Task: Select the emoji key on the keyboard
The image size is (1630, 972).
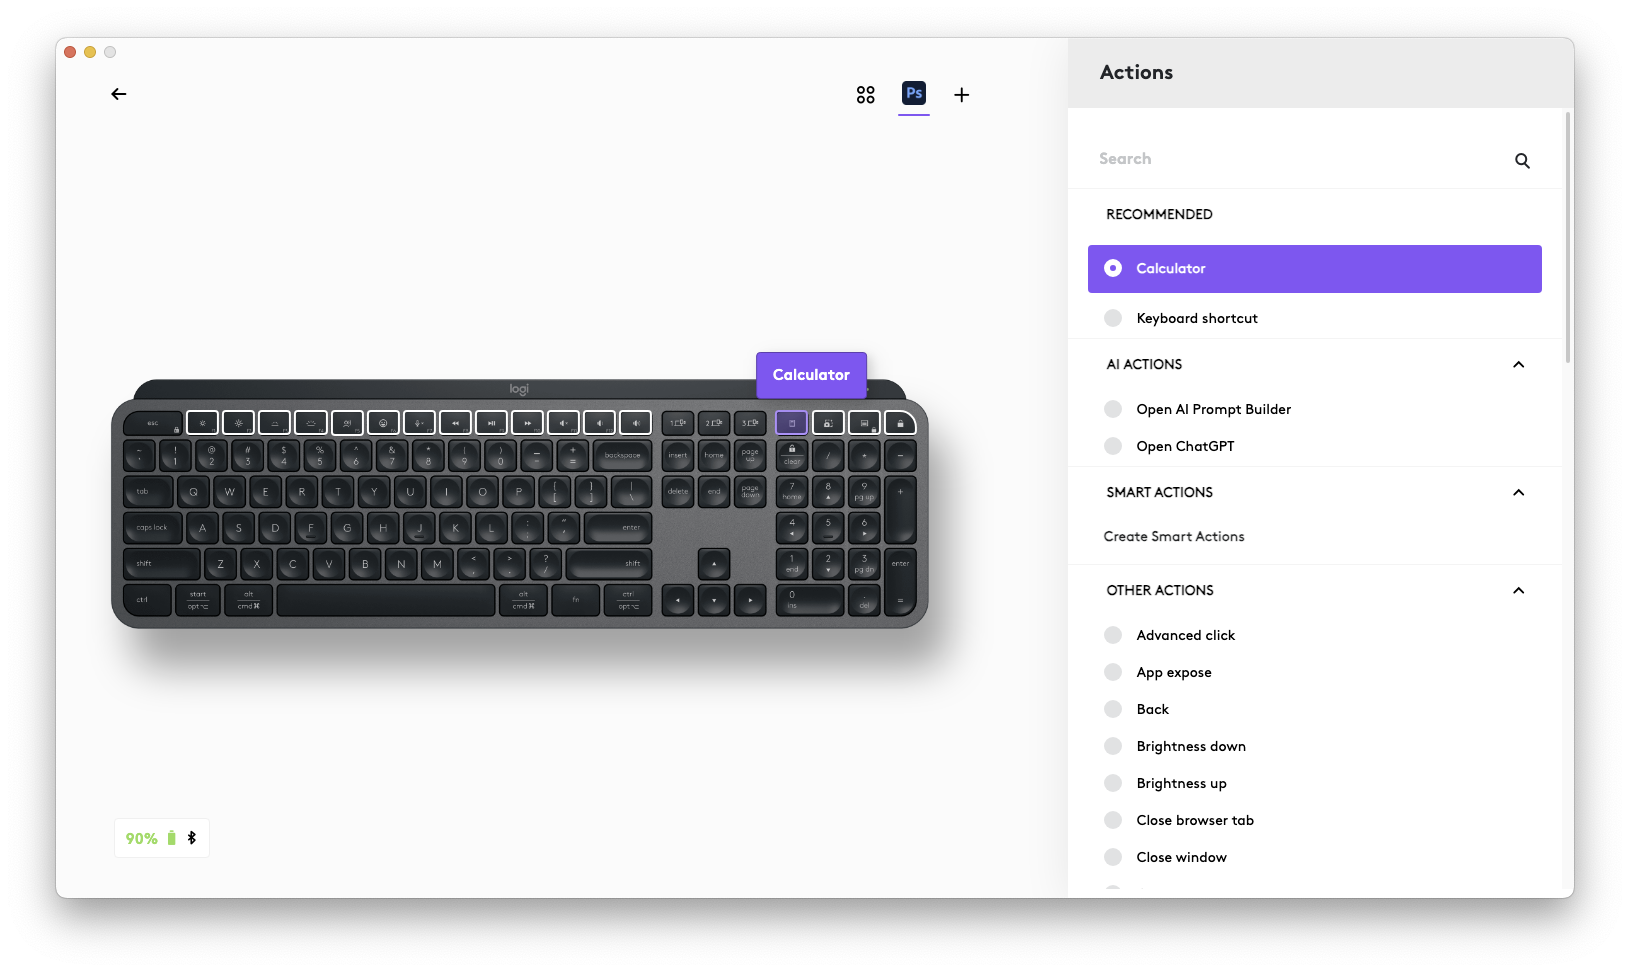Action: pyautogui.click(x=383, y=423)
